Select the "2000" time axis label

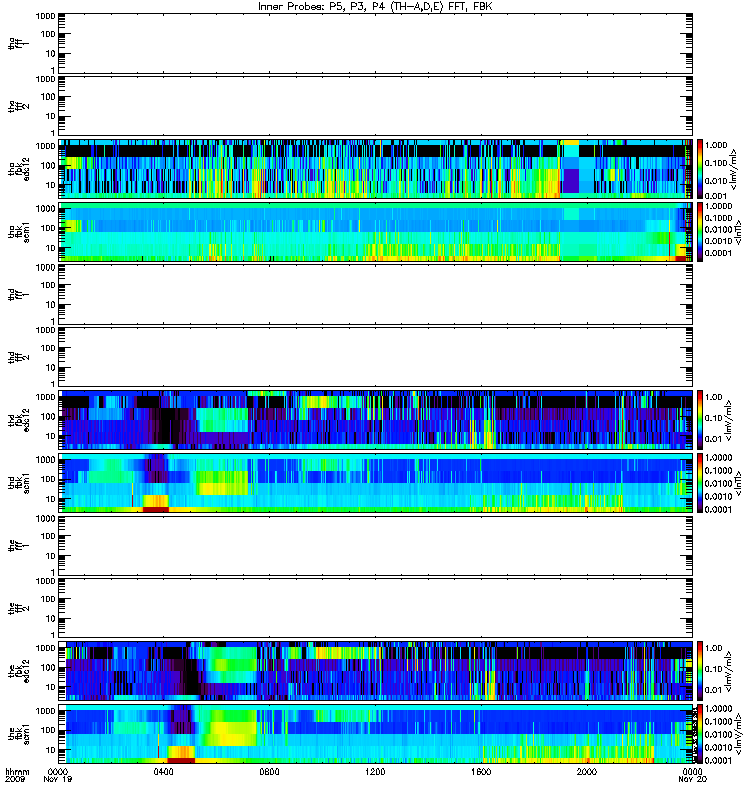[x=587, y=771]
